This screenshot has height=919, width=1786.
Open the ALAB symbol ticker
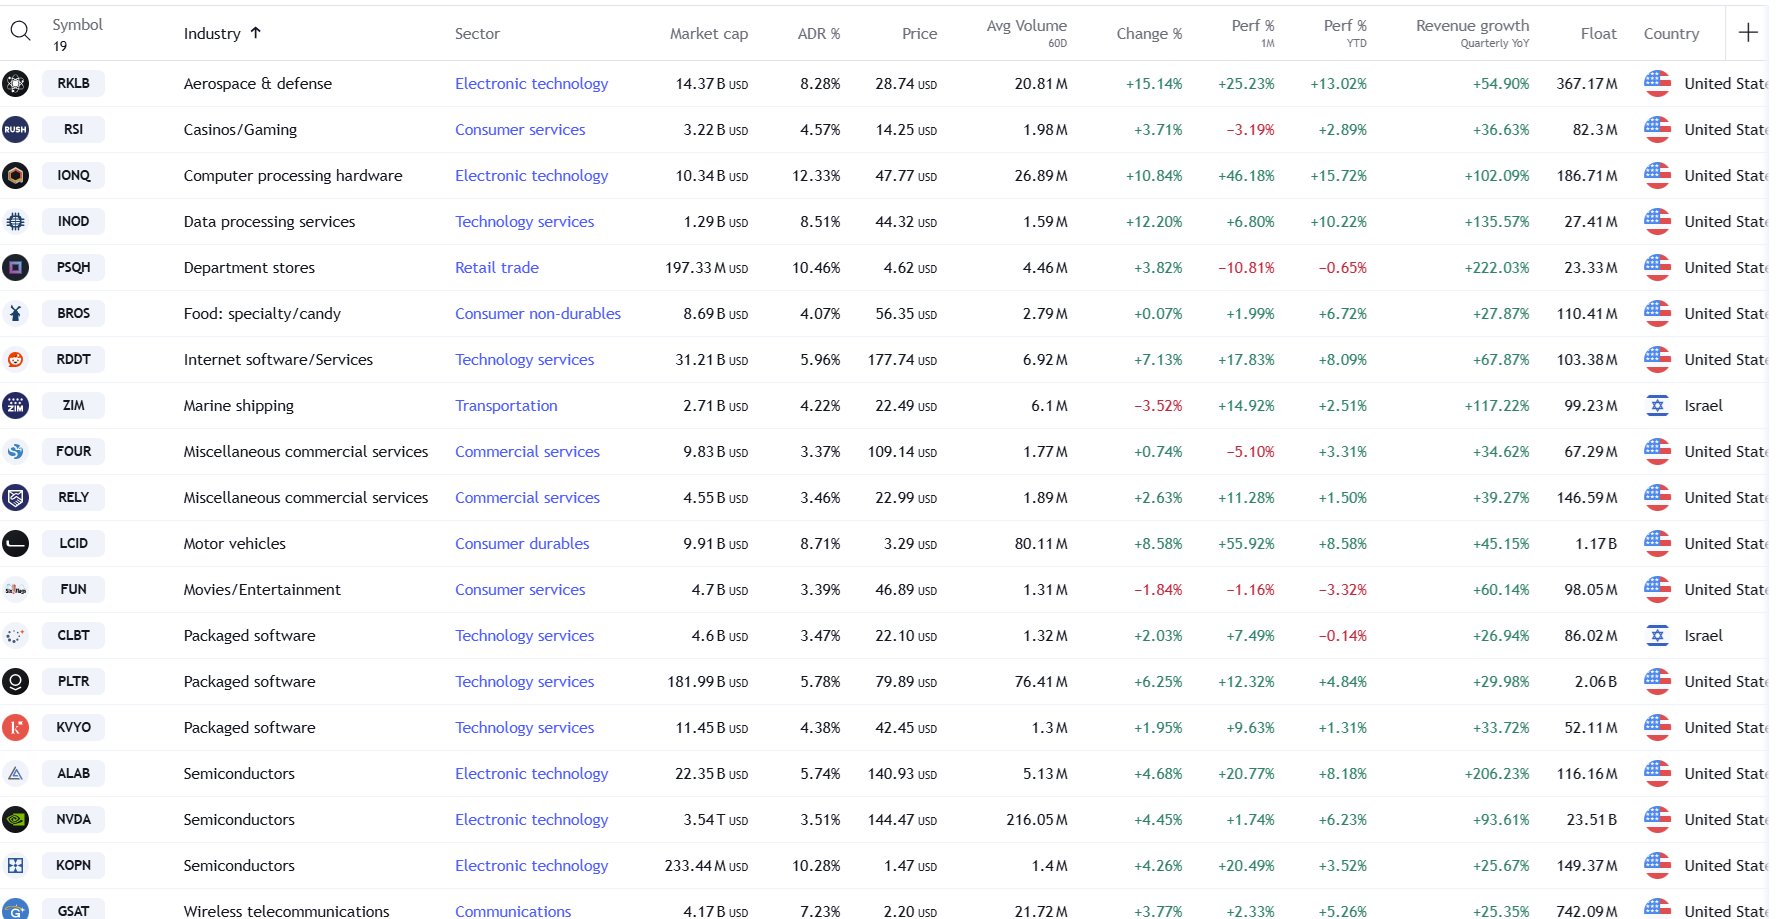[73, 774]
